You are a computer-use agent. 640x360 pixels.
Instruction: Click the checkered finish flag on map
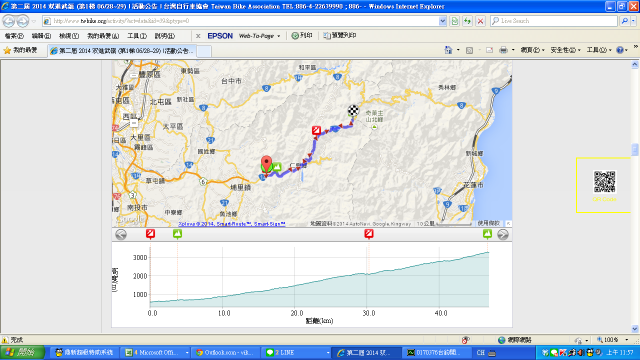(353, 111)
